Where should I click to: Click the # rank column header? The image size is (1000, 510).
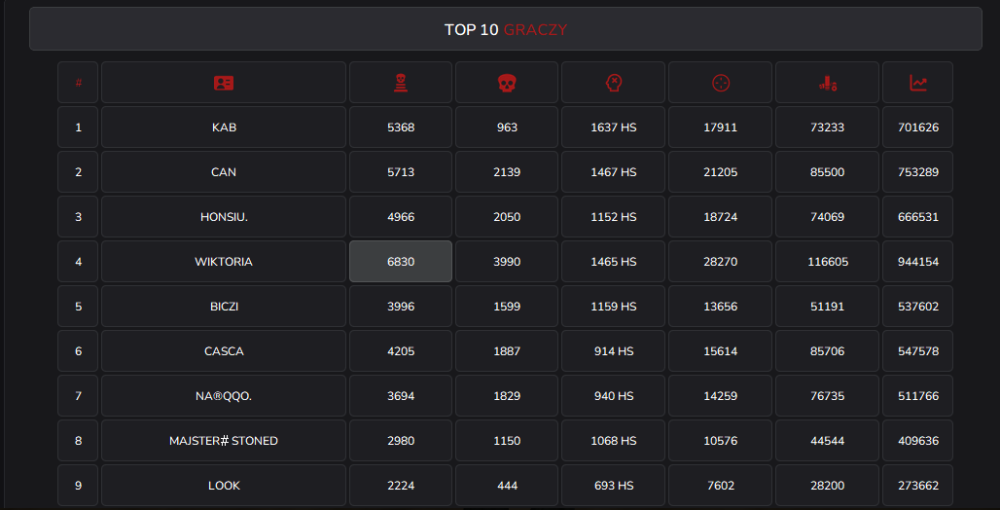click(x=78, y=82)
